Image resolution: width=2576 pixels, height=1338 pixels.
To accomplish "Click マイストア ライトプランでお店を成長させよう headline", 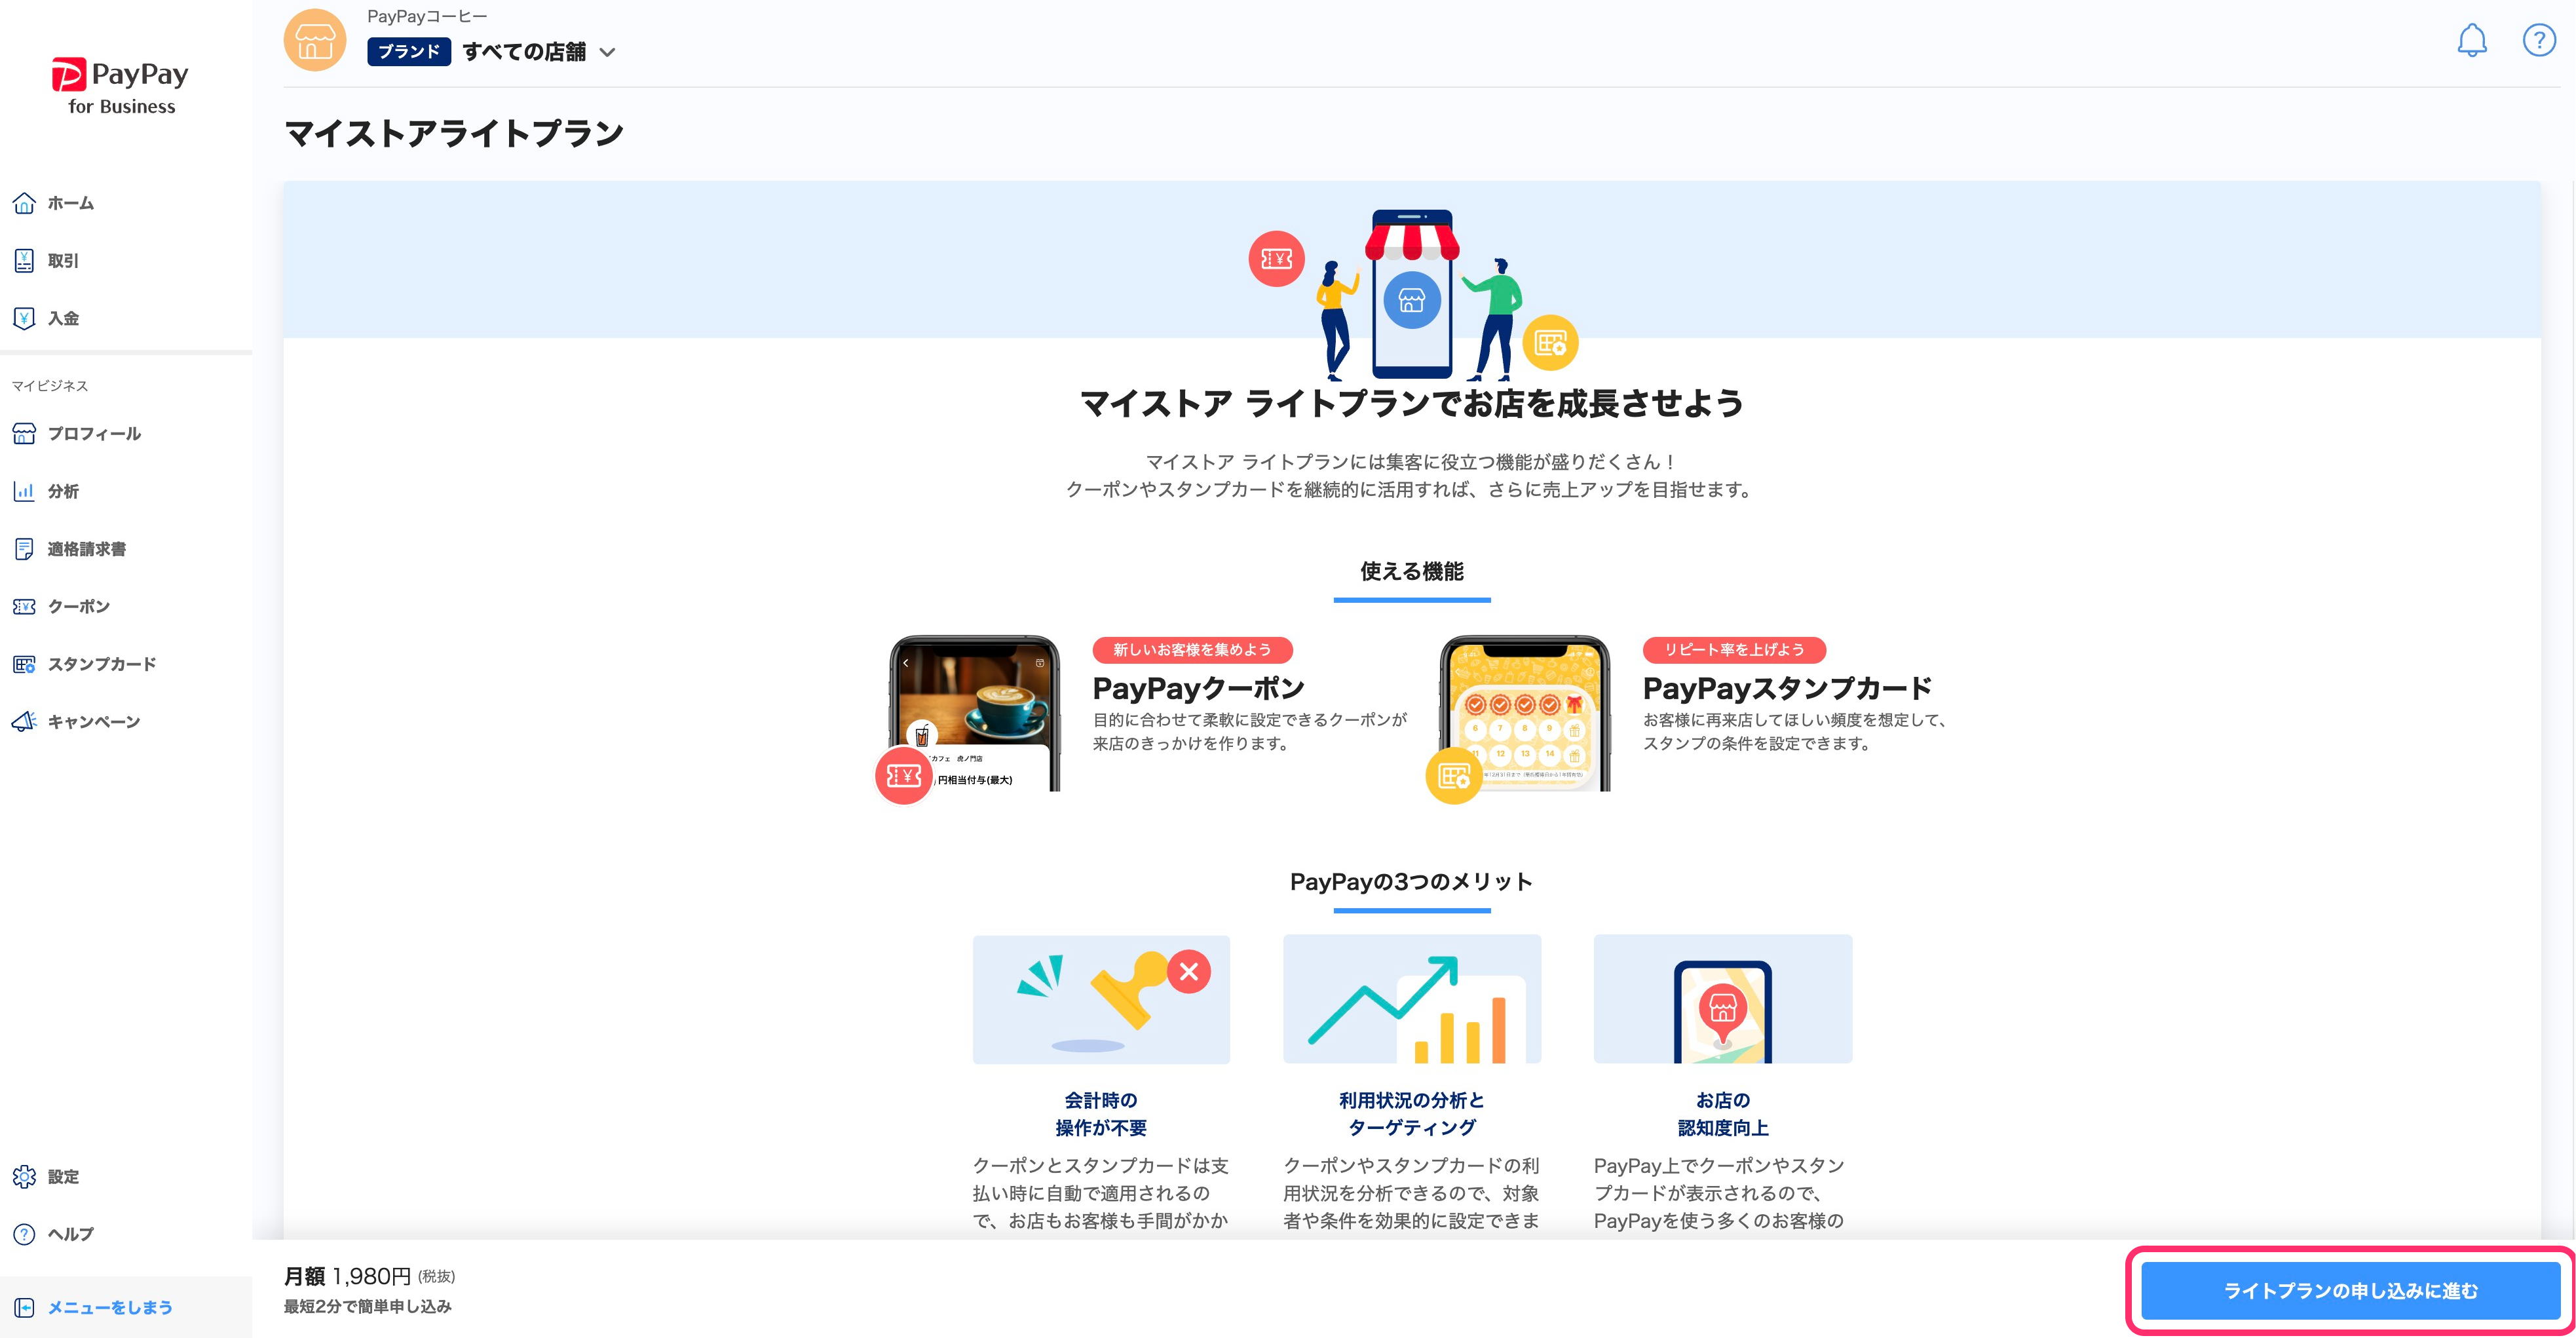I will pos(1411,403).
